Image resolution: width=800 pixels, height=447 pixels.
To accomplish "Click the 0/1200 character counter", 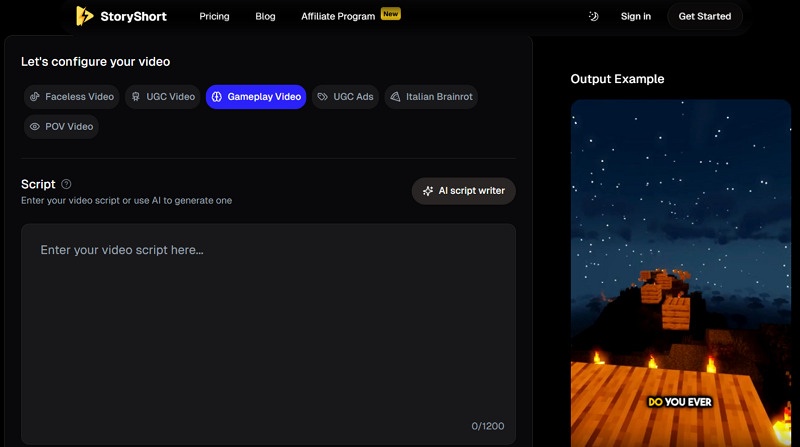I will [488, 426].
